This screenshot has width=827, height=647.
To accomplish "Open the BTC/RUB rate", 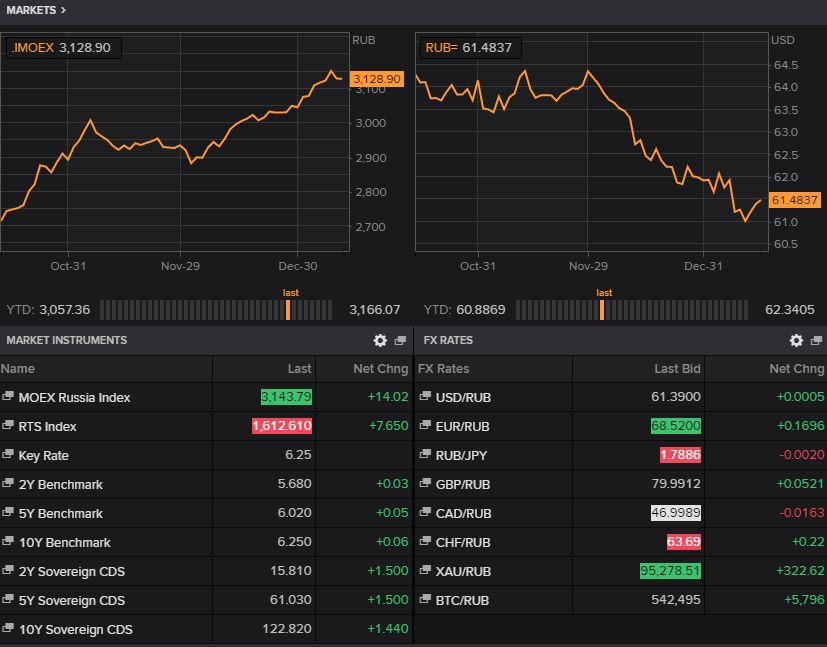I will (x=462, y=601).
